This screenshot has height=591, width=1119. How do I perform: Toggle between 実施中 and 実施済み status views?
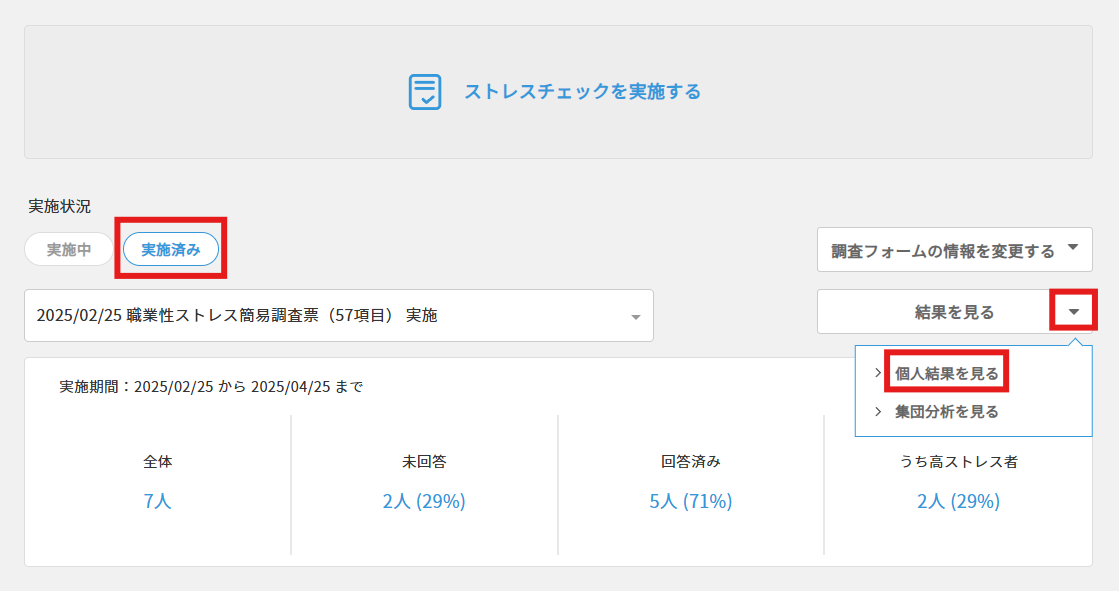(67, 249)
